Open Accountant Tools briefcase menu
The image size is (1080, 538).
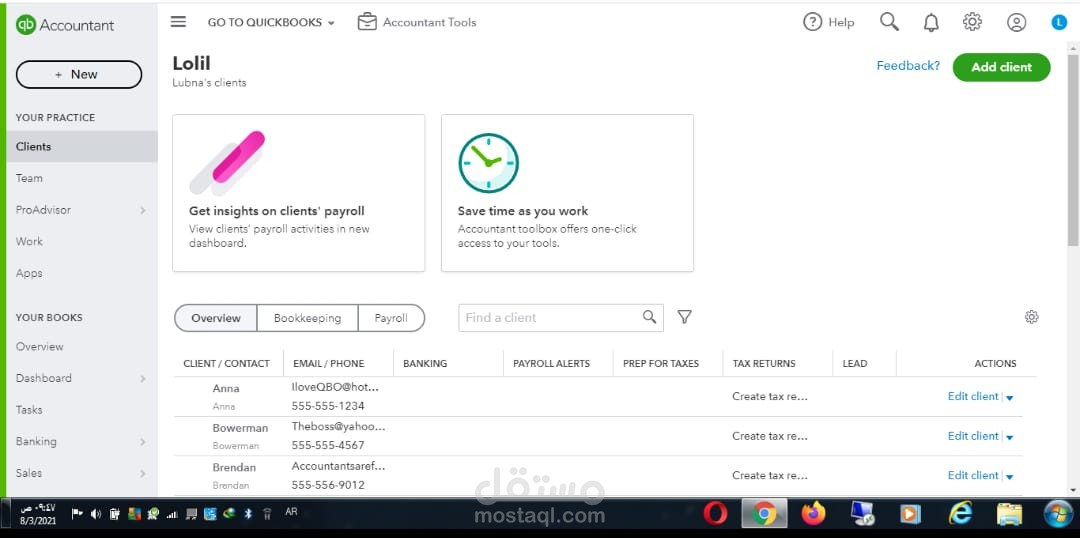(417, 22)
